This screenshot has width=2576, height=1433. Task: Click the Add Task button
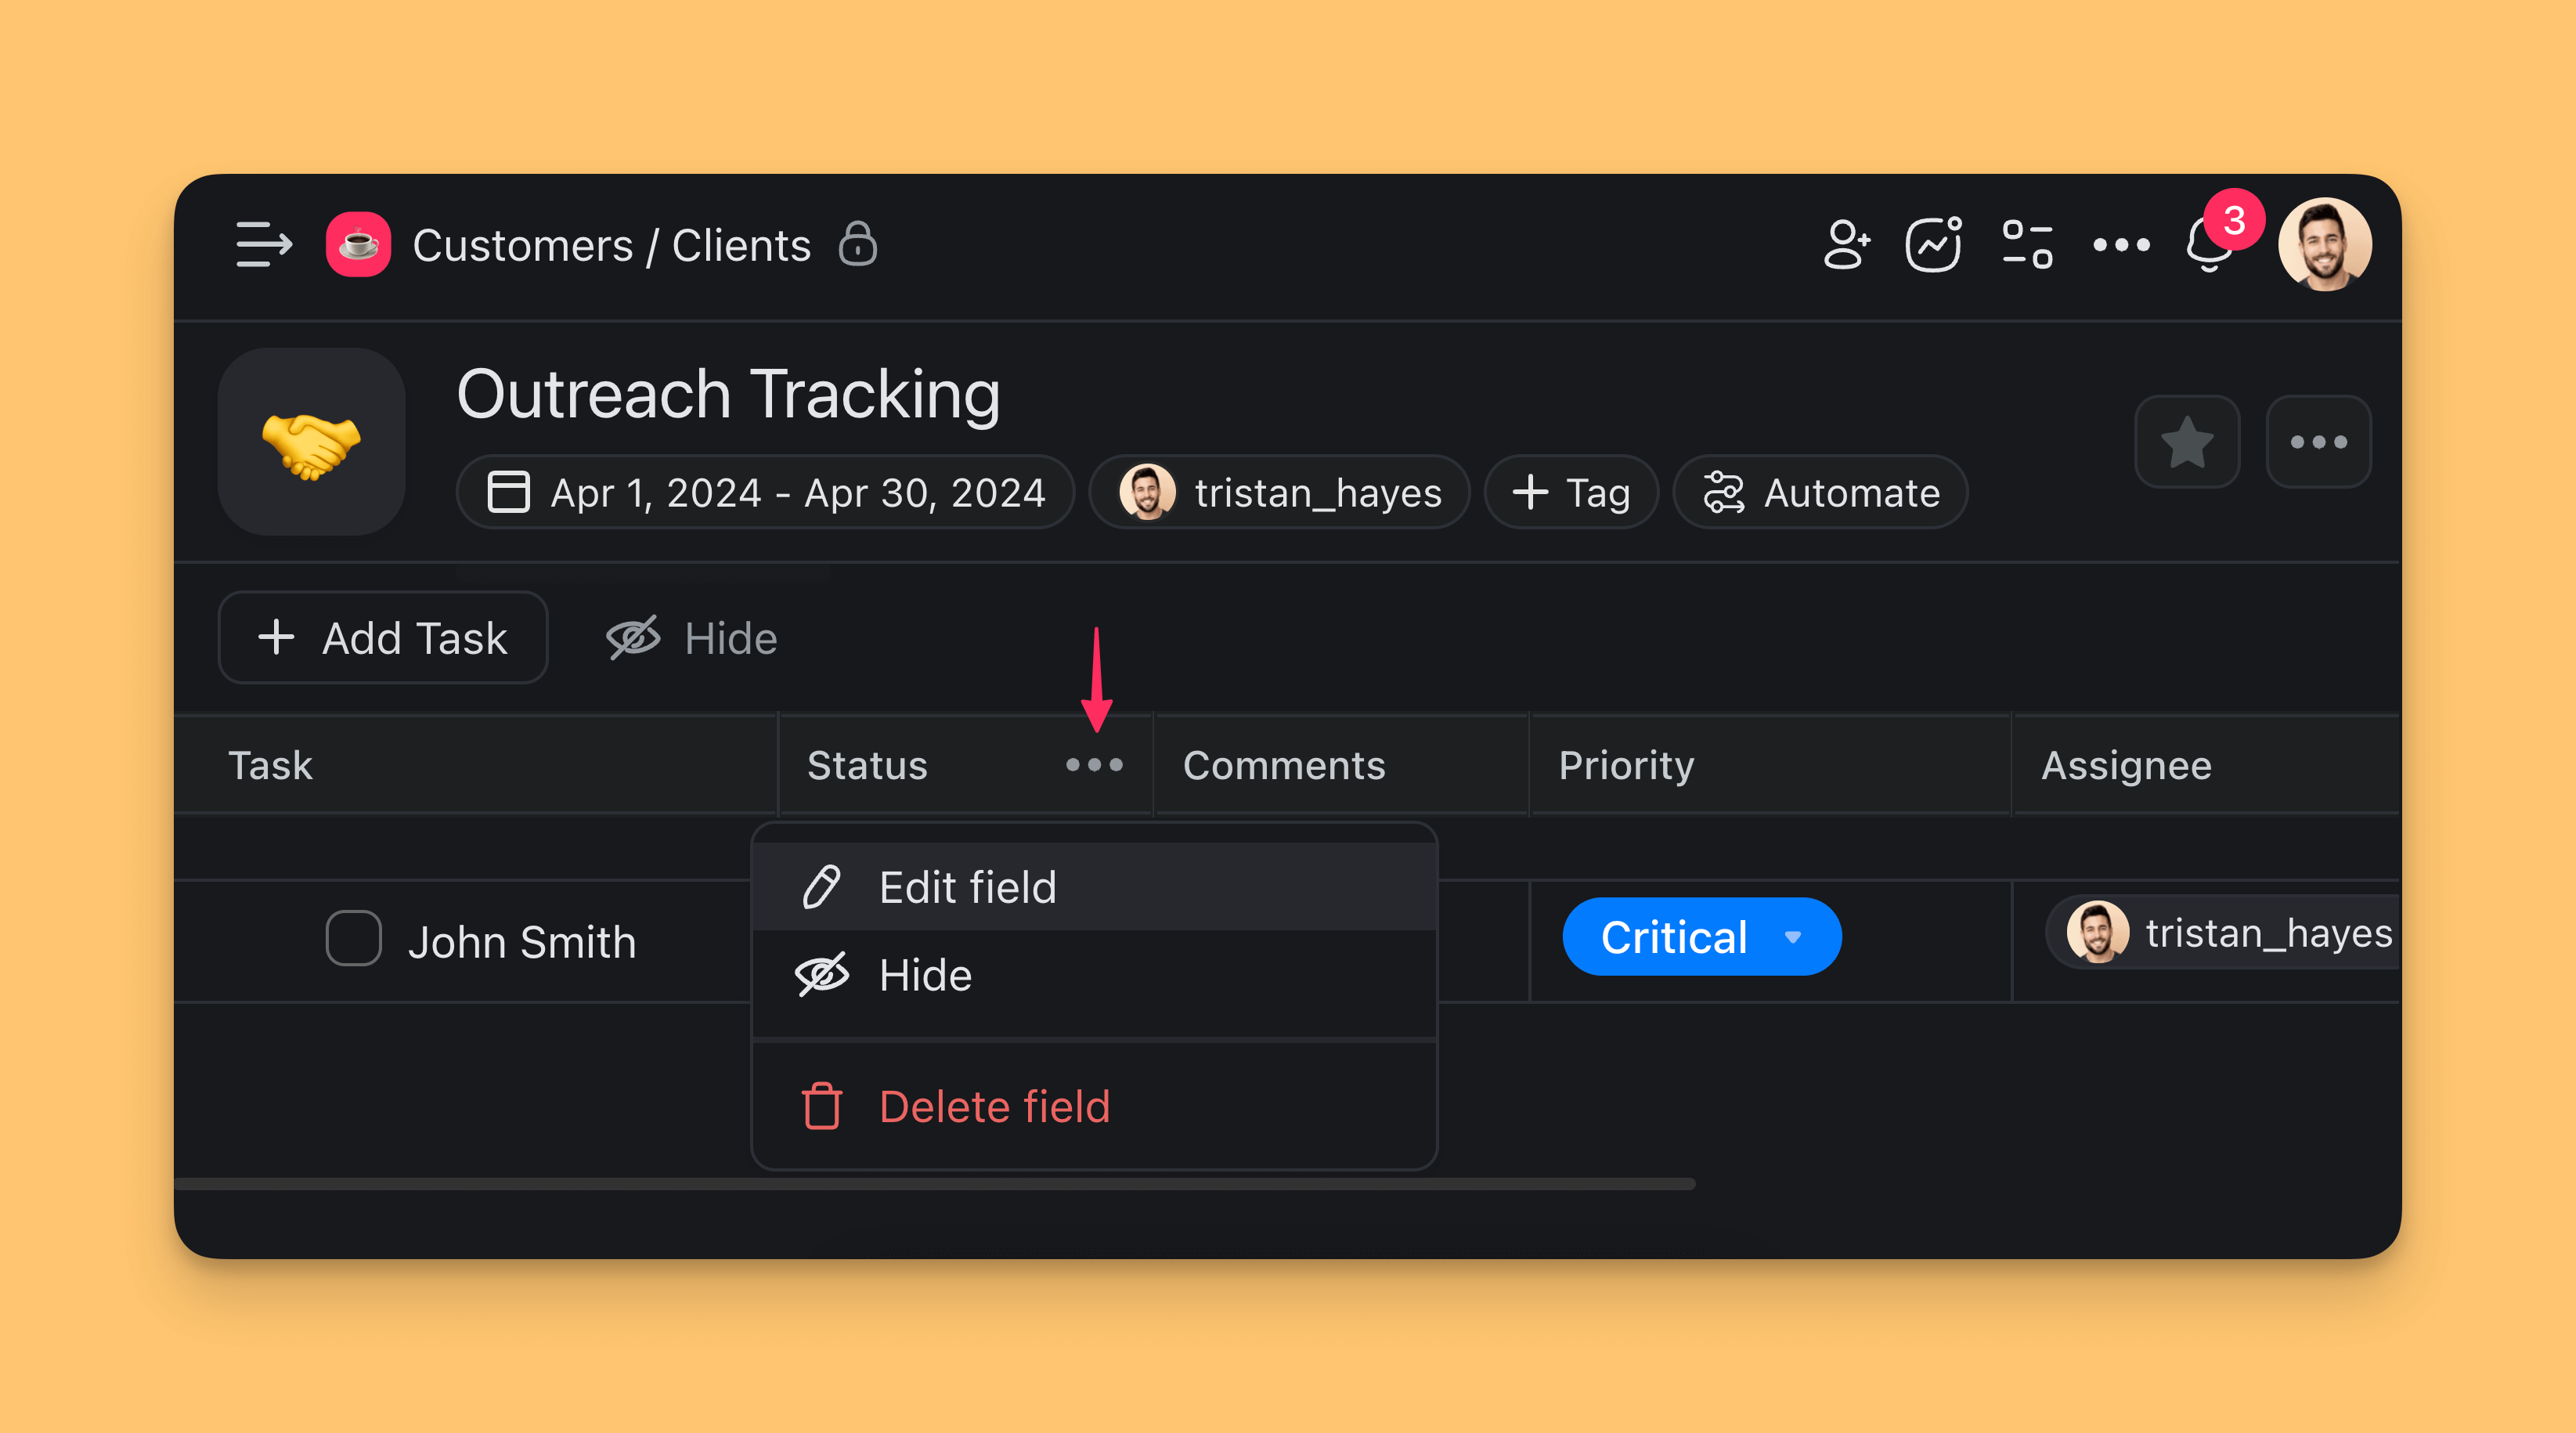pyautogui.click(x=383, y=638)
